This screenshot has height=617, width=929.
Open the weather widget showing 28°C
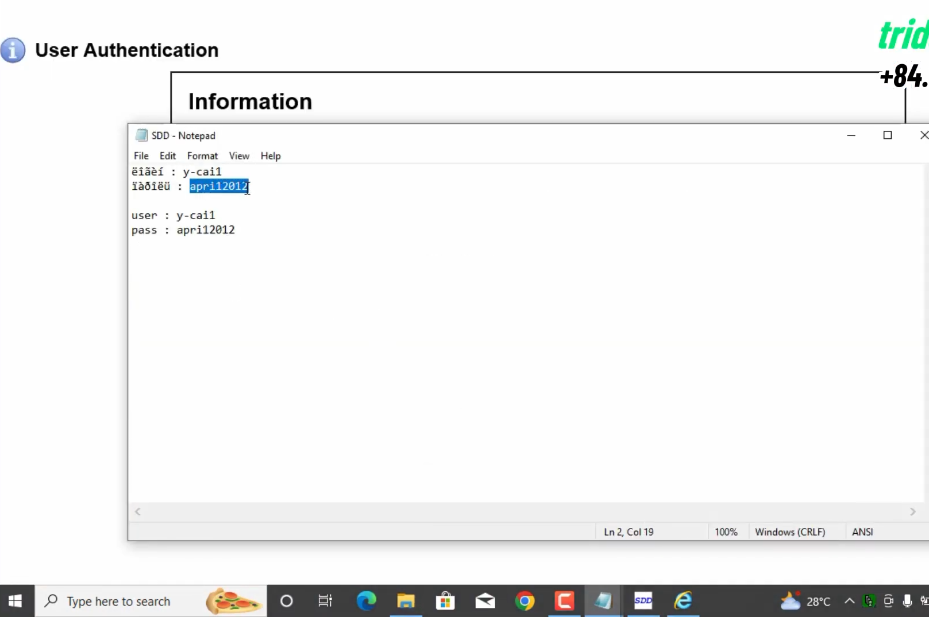pos(805,602)
